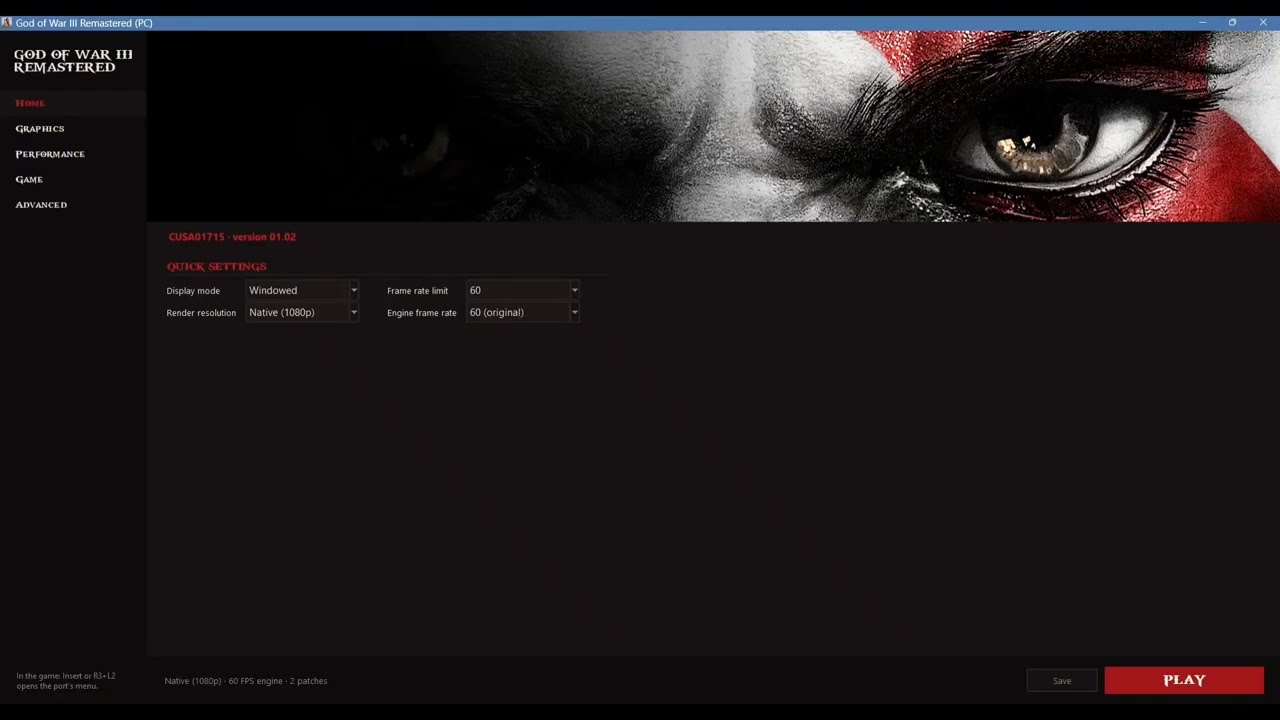This screenshot has width=1280, height=720.
Task: Switch to the Advanced section
Action: (41, 205)
